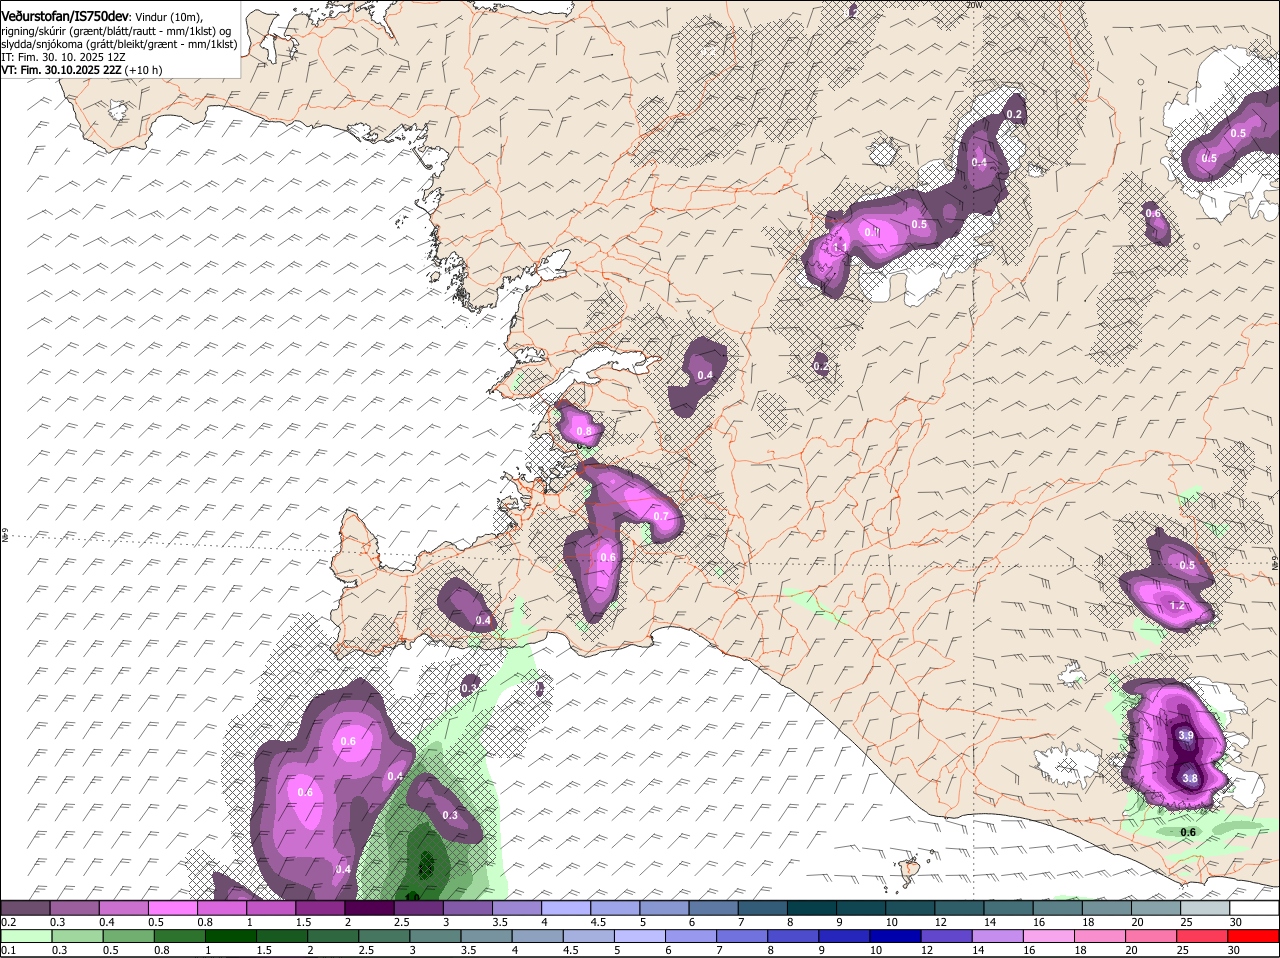Click the snow legend number 14
Screen dimensions: 1280x958
click(x=990, y=921)
